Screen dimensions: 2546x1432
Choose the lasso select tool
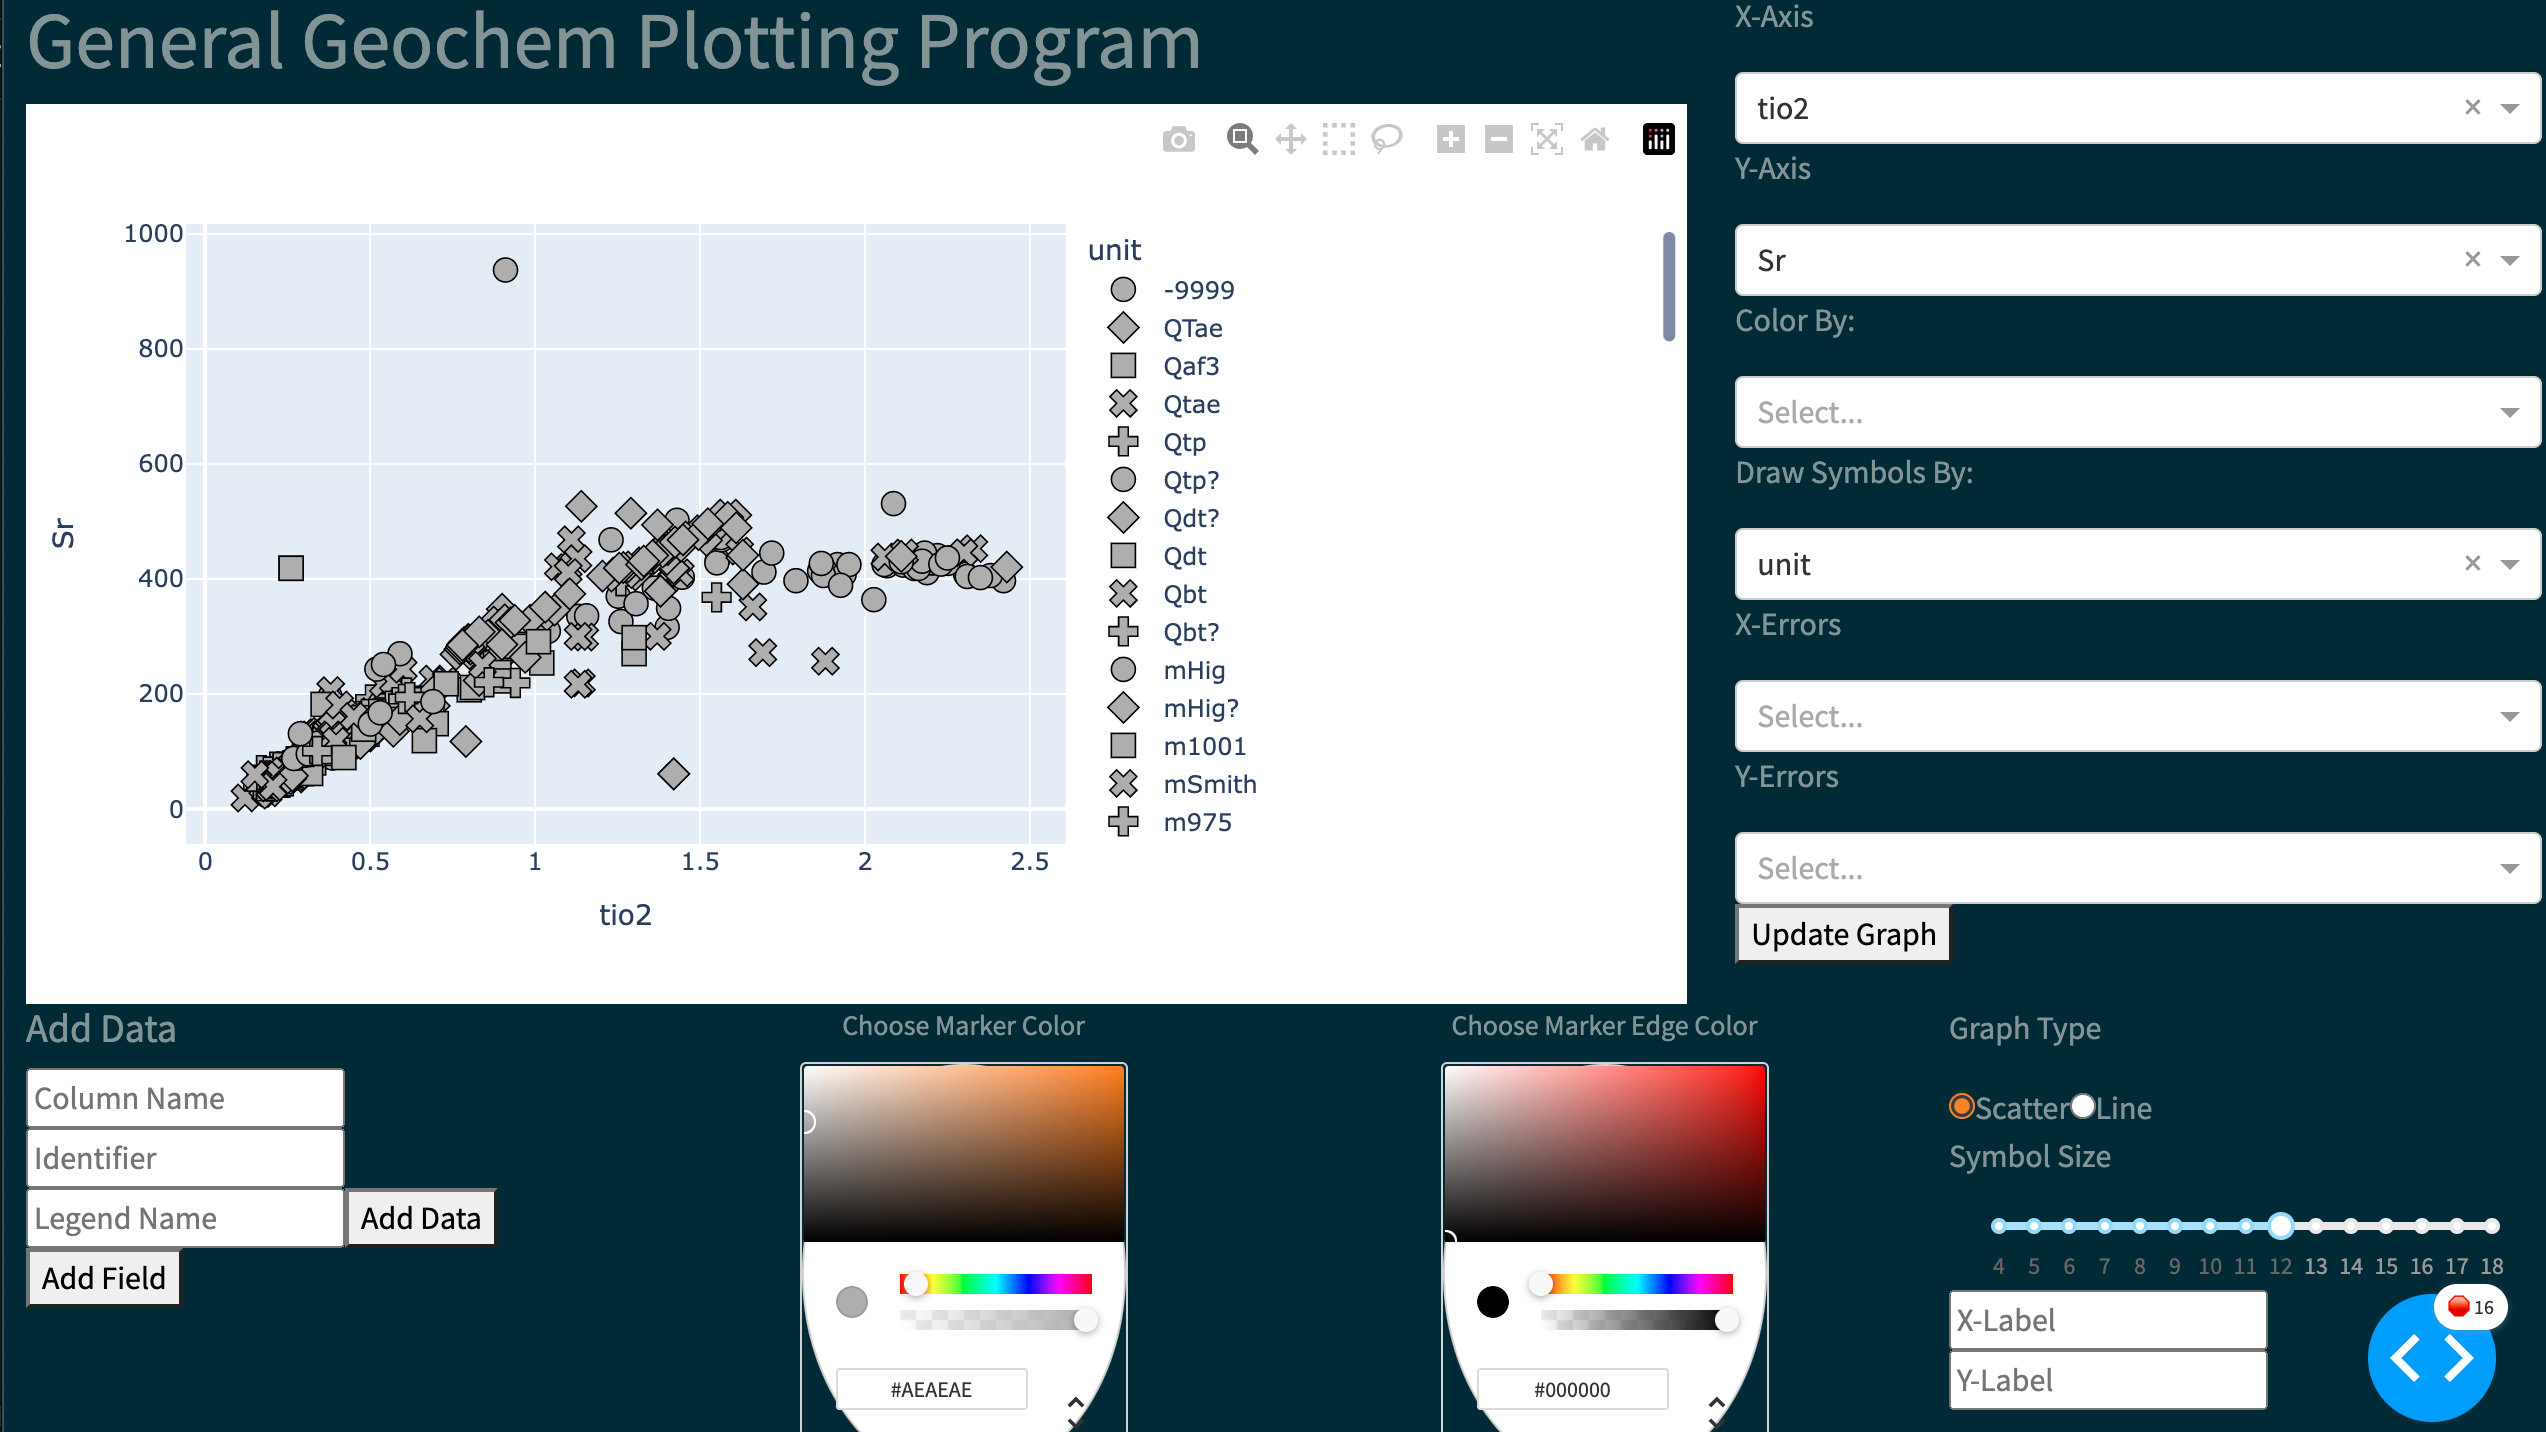tap(1388, 139)
